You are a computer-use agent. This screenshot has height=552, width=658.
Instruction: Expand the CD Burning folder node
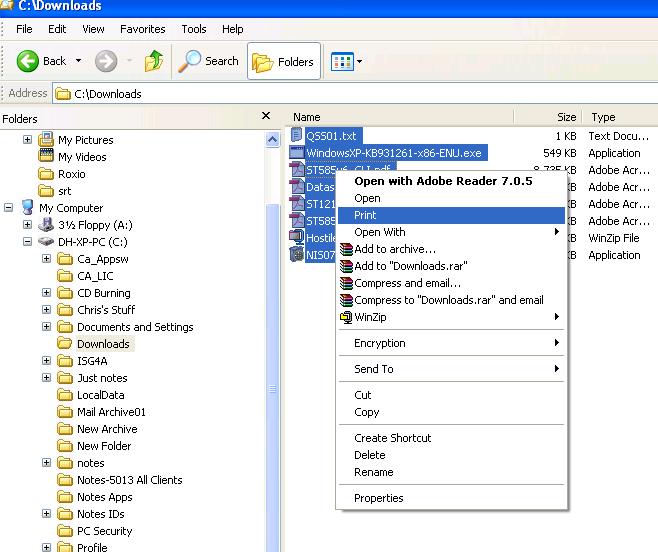point(46,293)
